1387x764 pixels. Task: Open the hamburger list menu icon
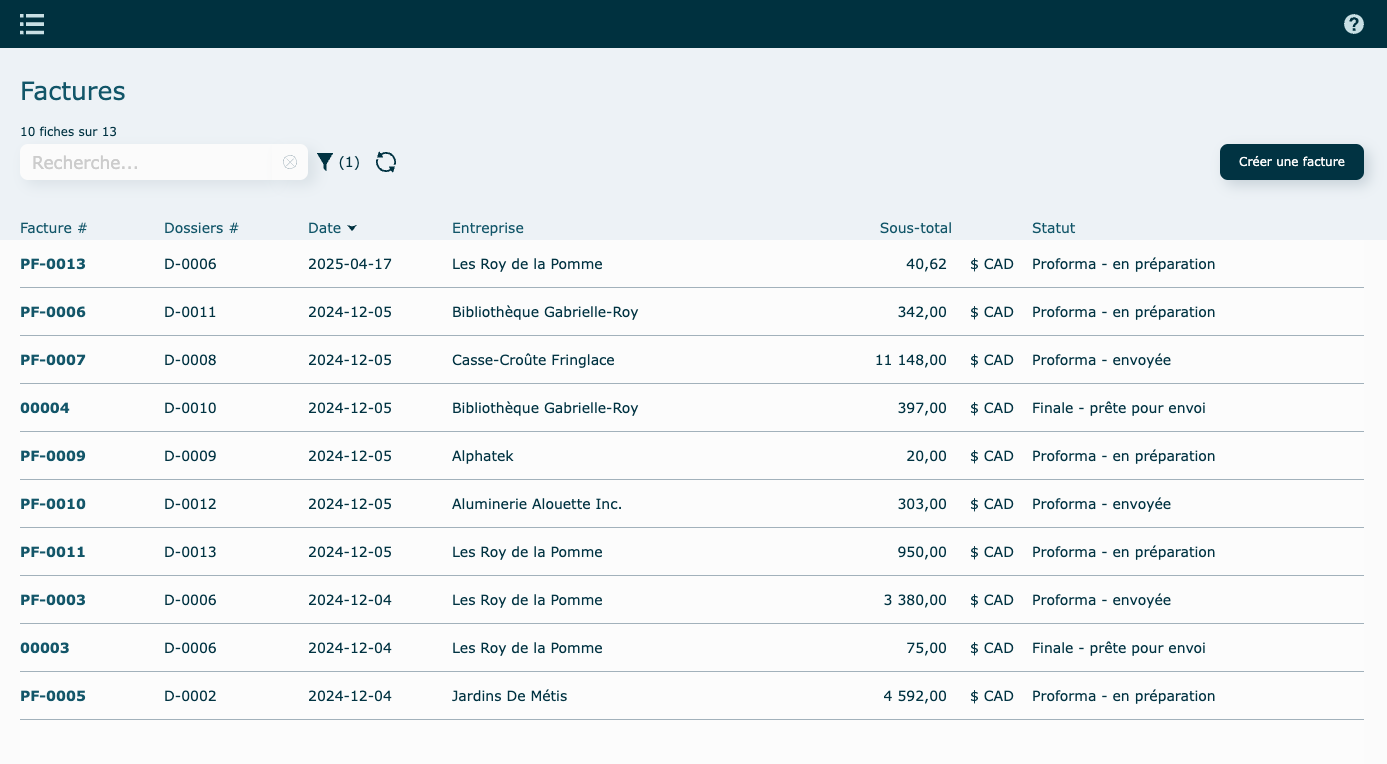pos(32,24)
